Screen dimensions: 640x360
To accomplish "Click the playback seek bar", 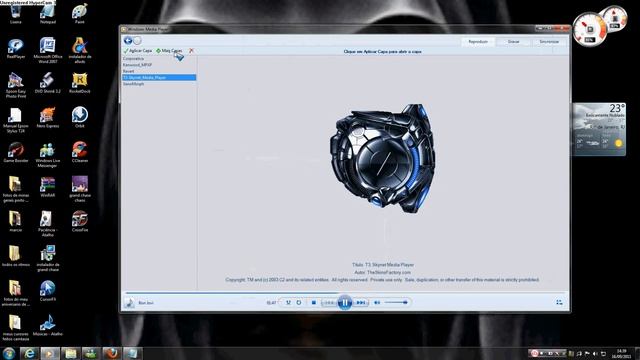I will click(345, 293).
